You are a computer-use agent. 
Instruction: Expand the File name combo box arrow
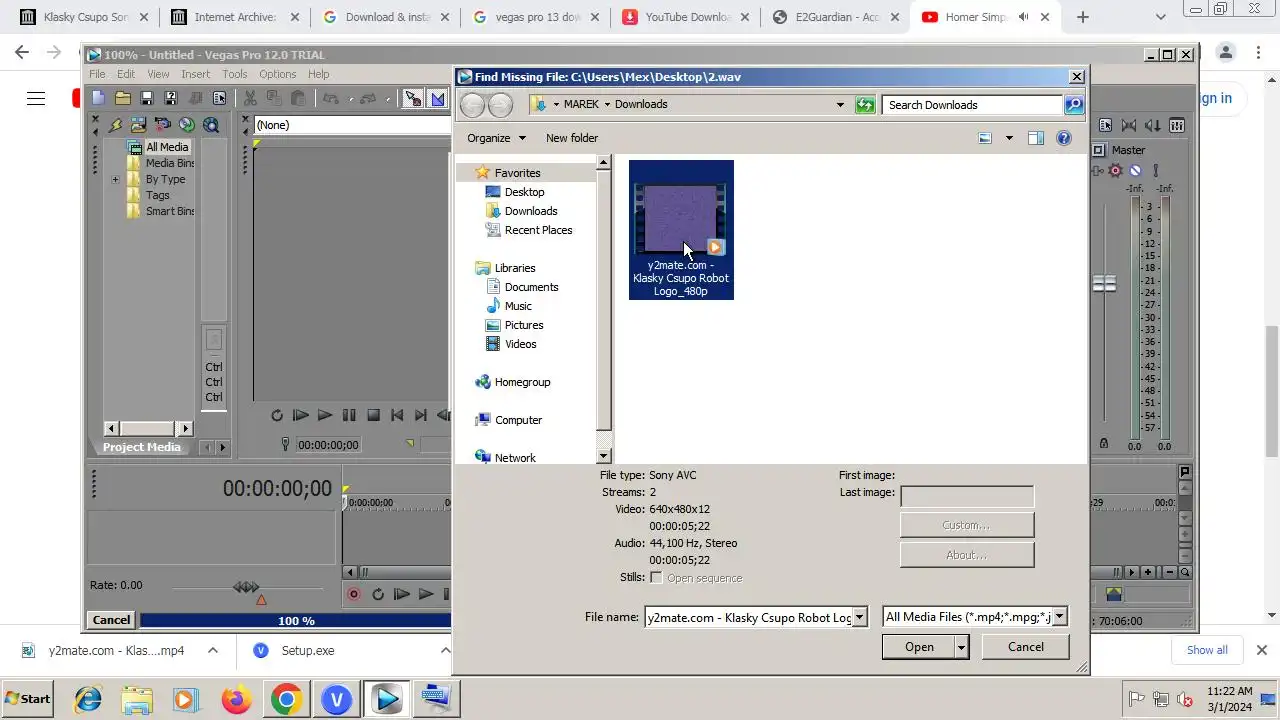[x=859, y=617]
